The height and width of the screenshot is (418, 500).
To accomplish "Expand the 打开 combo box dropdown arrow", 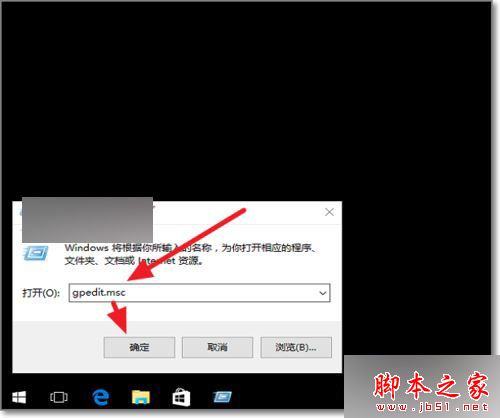I will coord(322,293).
